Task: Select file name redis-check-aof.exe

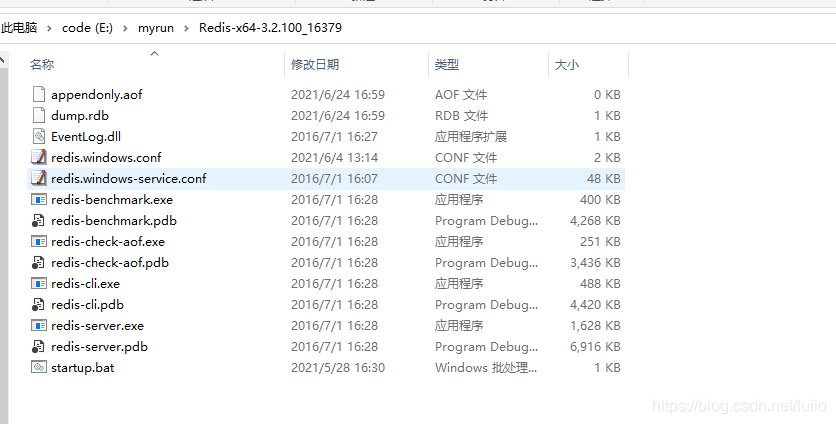Action: (108, 242)
